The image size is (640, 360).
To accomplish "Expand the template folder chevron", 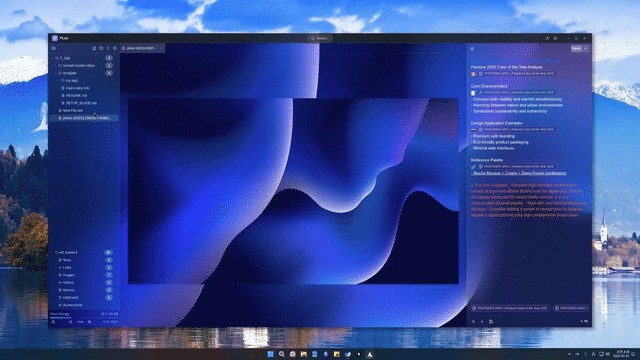I will [x=56, y=73].
